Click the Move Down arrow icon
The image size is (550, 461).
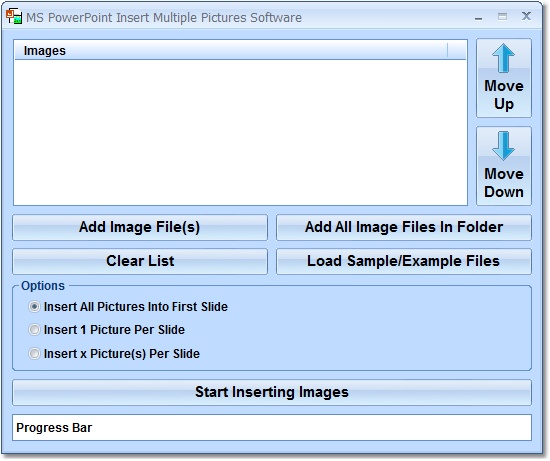pos(503,146)
